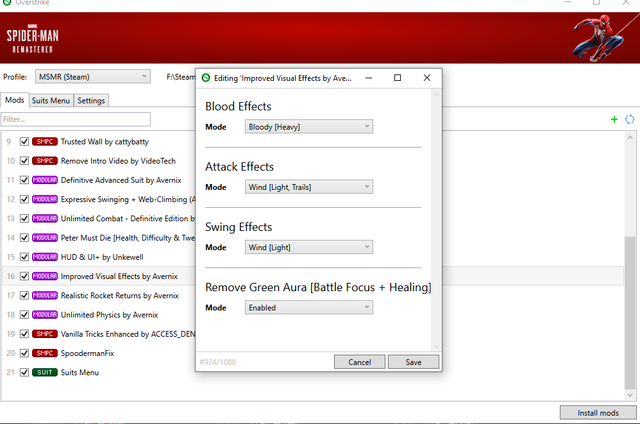640x424 pixels.
Task: Open Attack Effects Mode dropdown
Action: [x=309, y=187]
